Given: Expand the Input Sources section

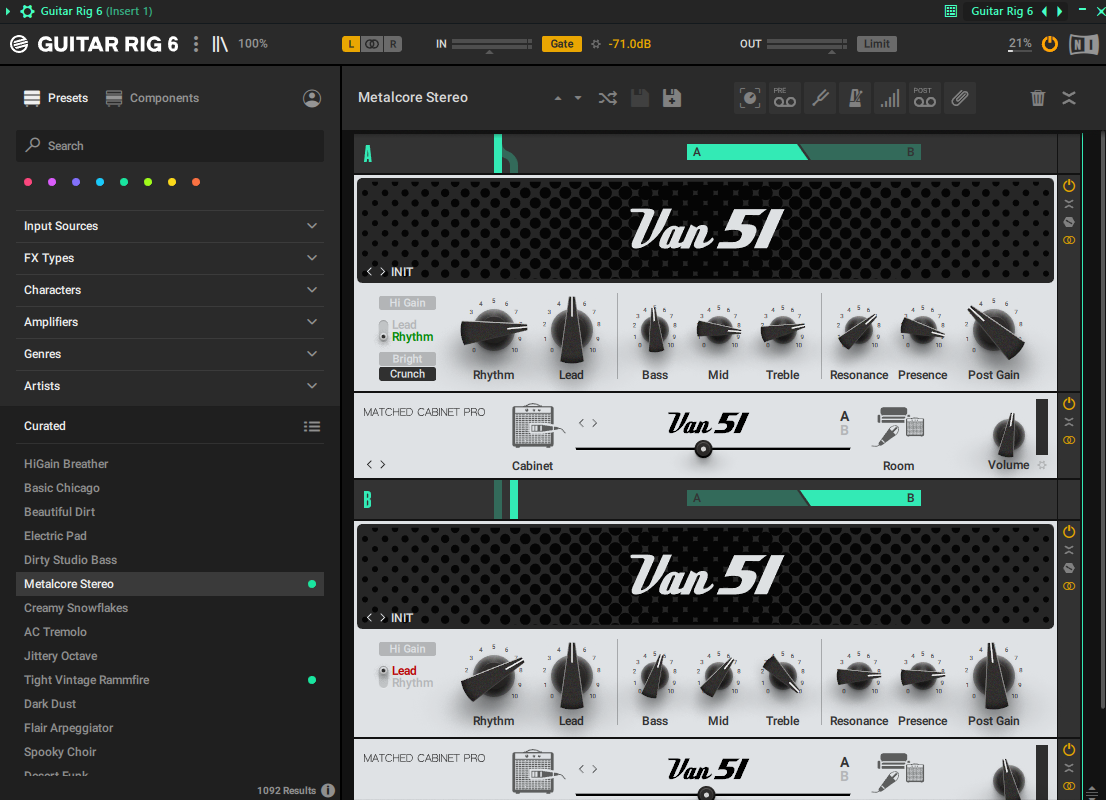Looking at the screenshot, I should tap(170, 225).
